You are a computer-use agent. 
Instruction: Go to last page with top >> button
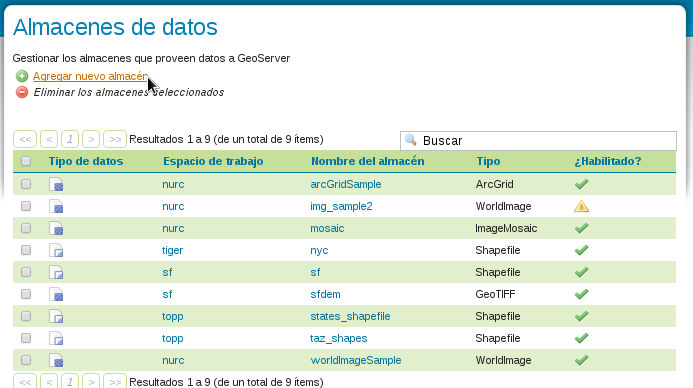tap(115, 139)
